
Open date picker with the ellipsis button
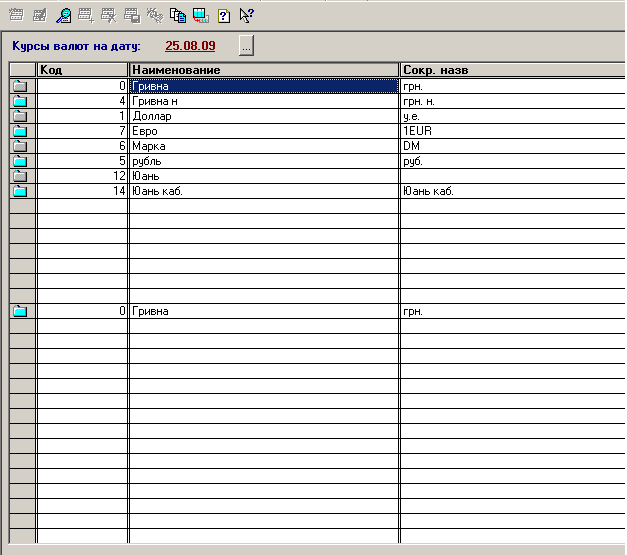pos(247,46)
